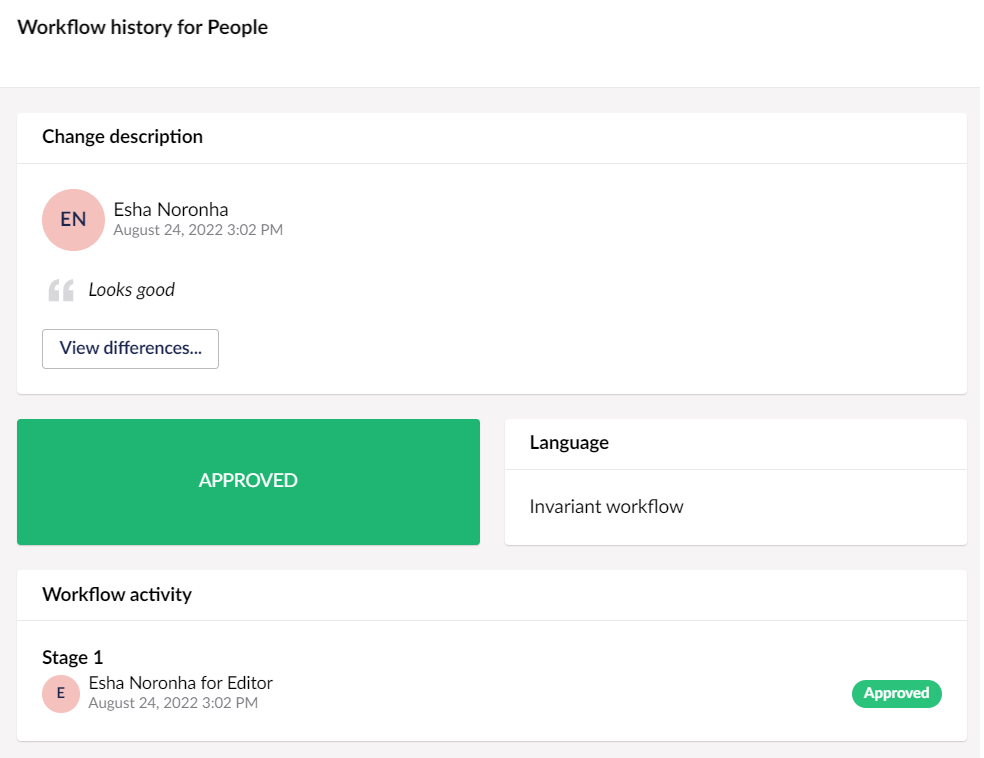This screenshot has height=758, width=984.
Task: Click the word People in the title
Action: pyautogui.click(x=237, y=27)
